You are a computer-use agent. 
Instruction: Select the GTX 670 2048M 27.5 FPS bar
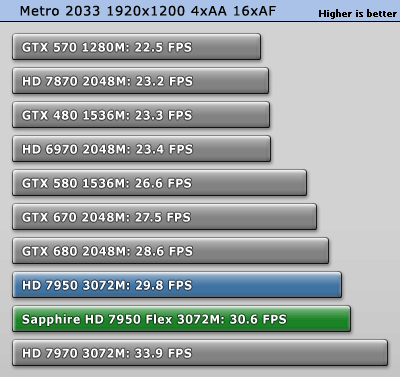(x=164, y=217)
